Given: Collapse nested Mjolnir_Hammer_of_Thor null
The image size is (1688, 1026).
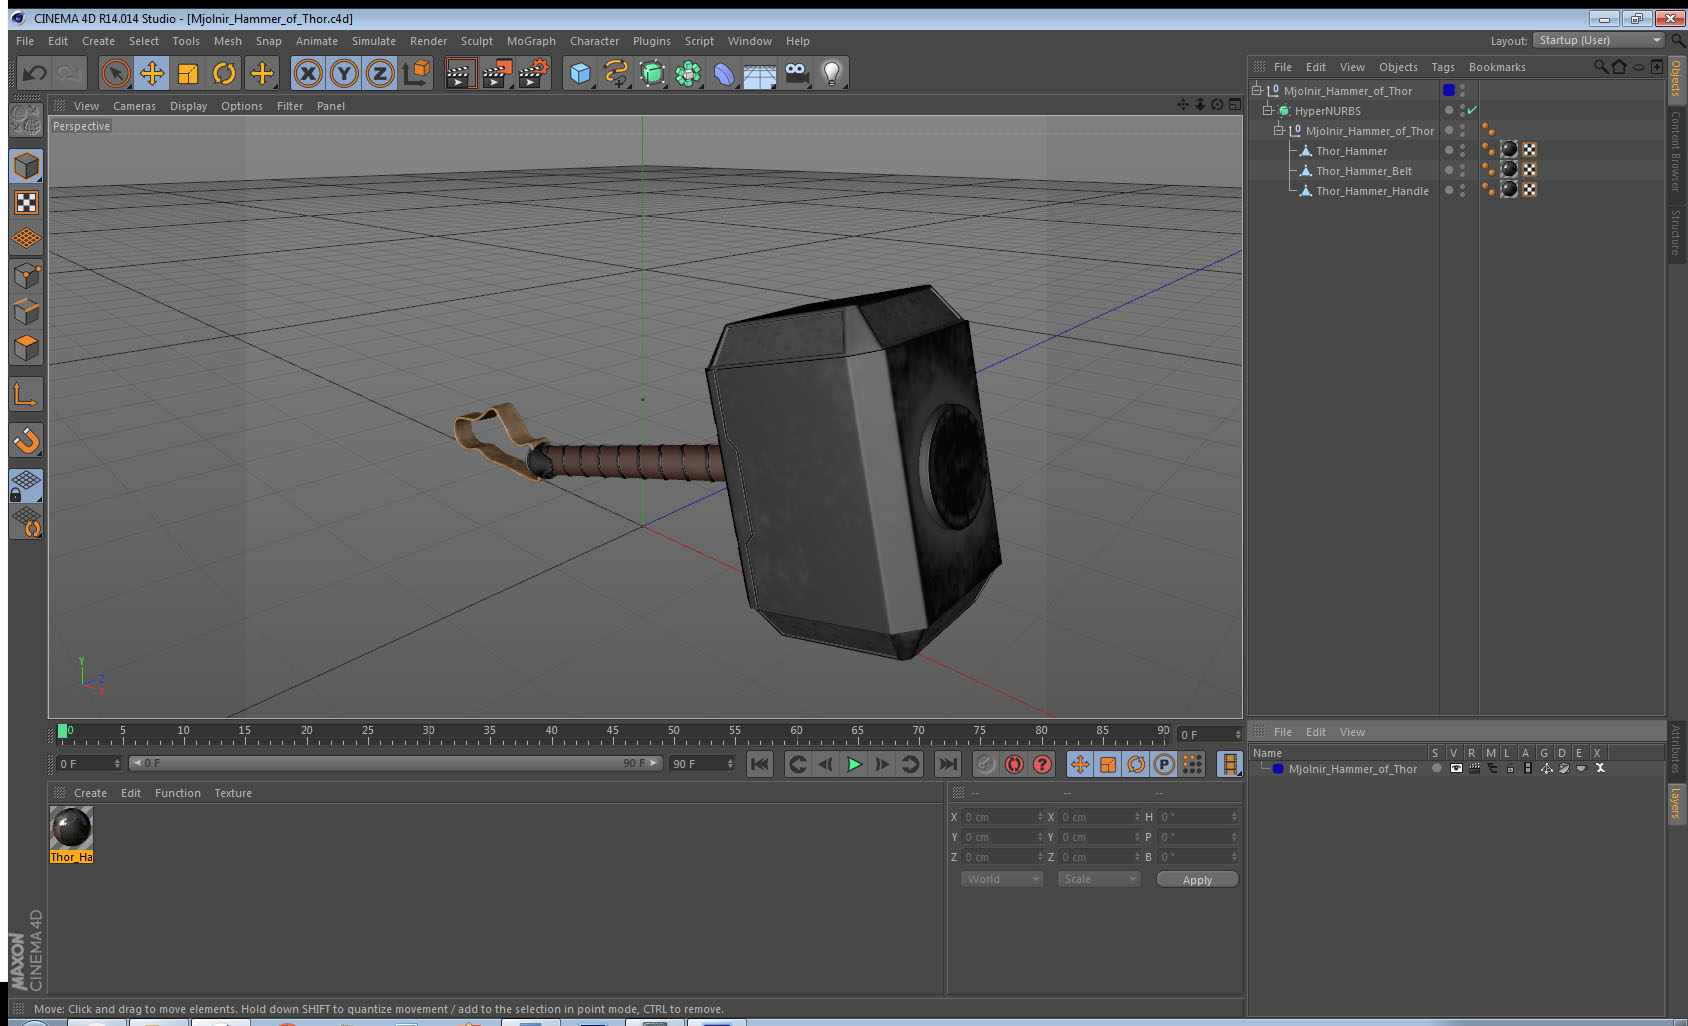Looking at the screenshot, I should coord(1278,130).
